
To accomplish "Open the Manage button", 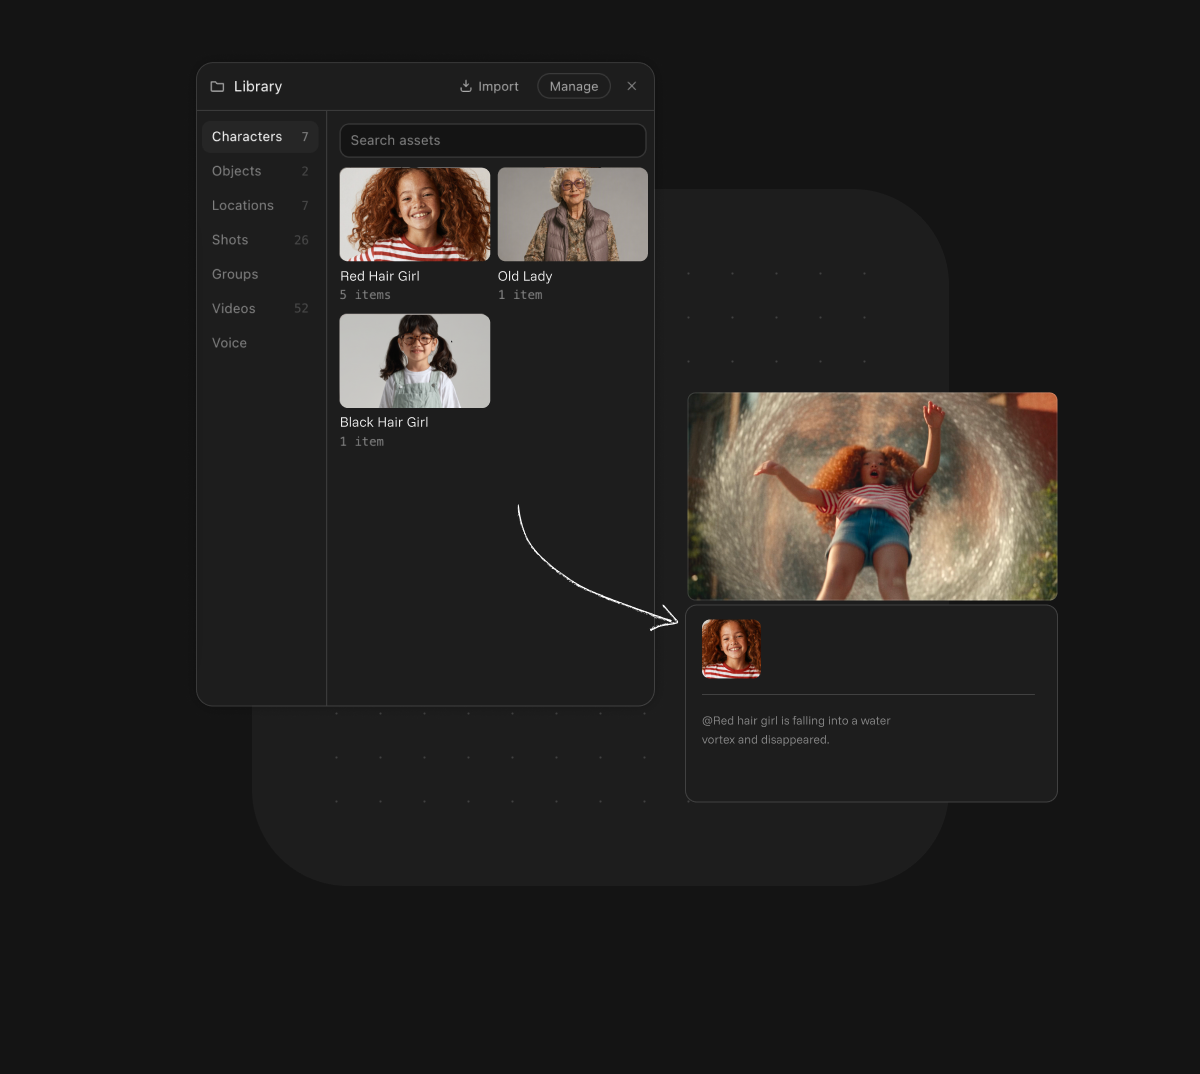I will (x=574, y=87).
